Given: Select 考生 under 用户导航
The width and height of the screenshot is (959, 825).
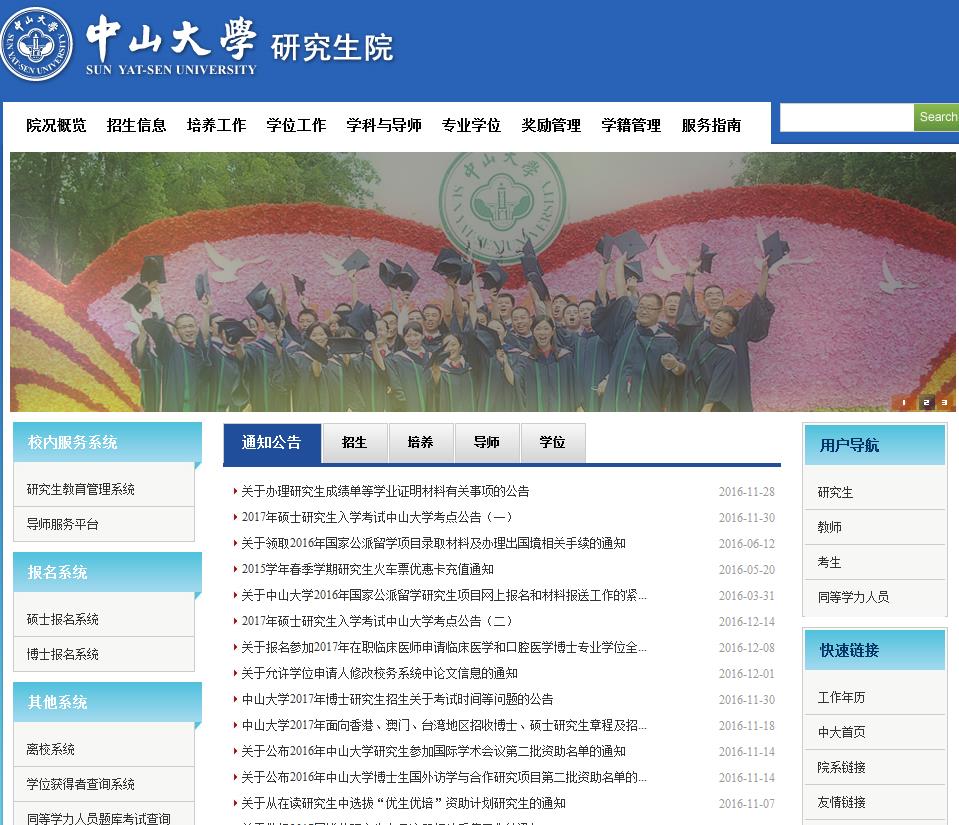Looking at the screenshot, I should coord(829,562).
